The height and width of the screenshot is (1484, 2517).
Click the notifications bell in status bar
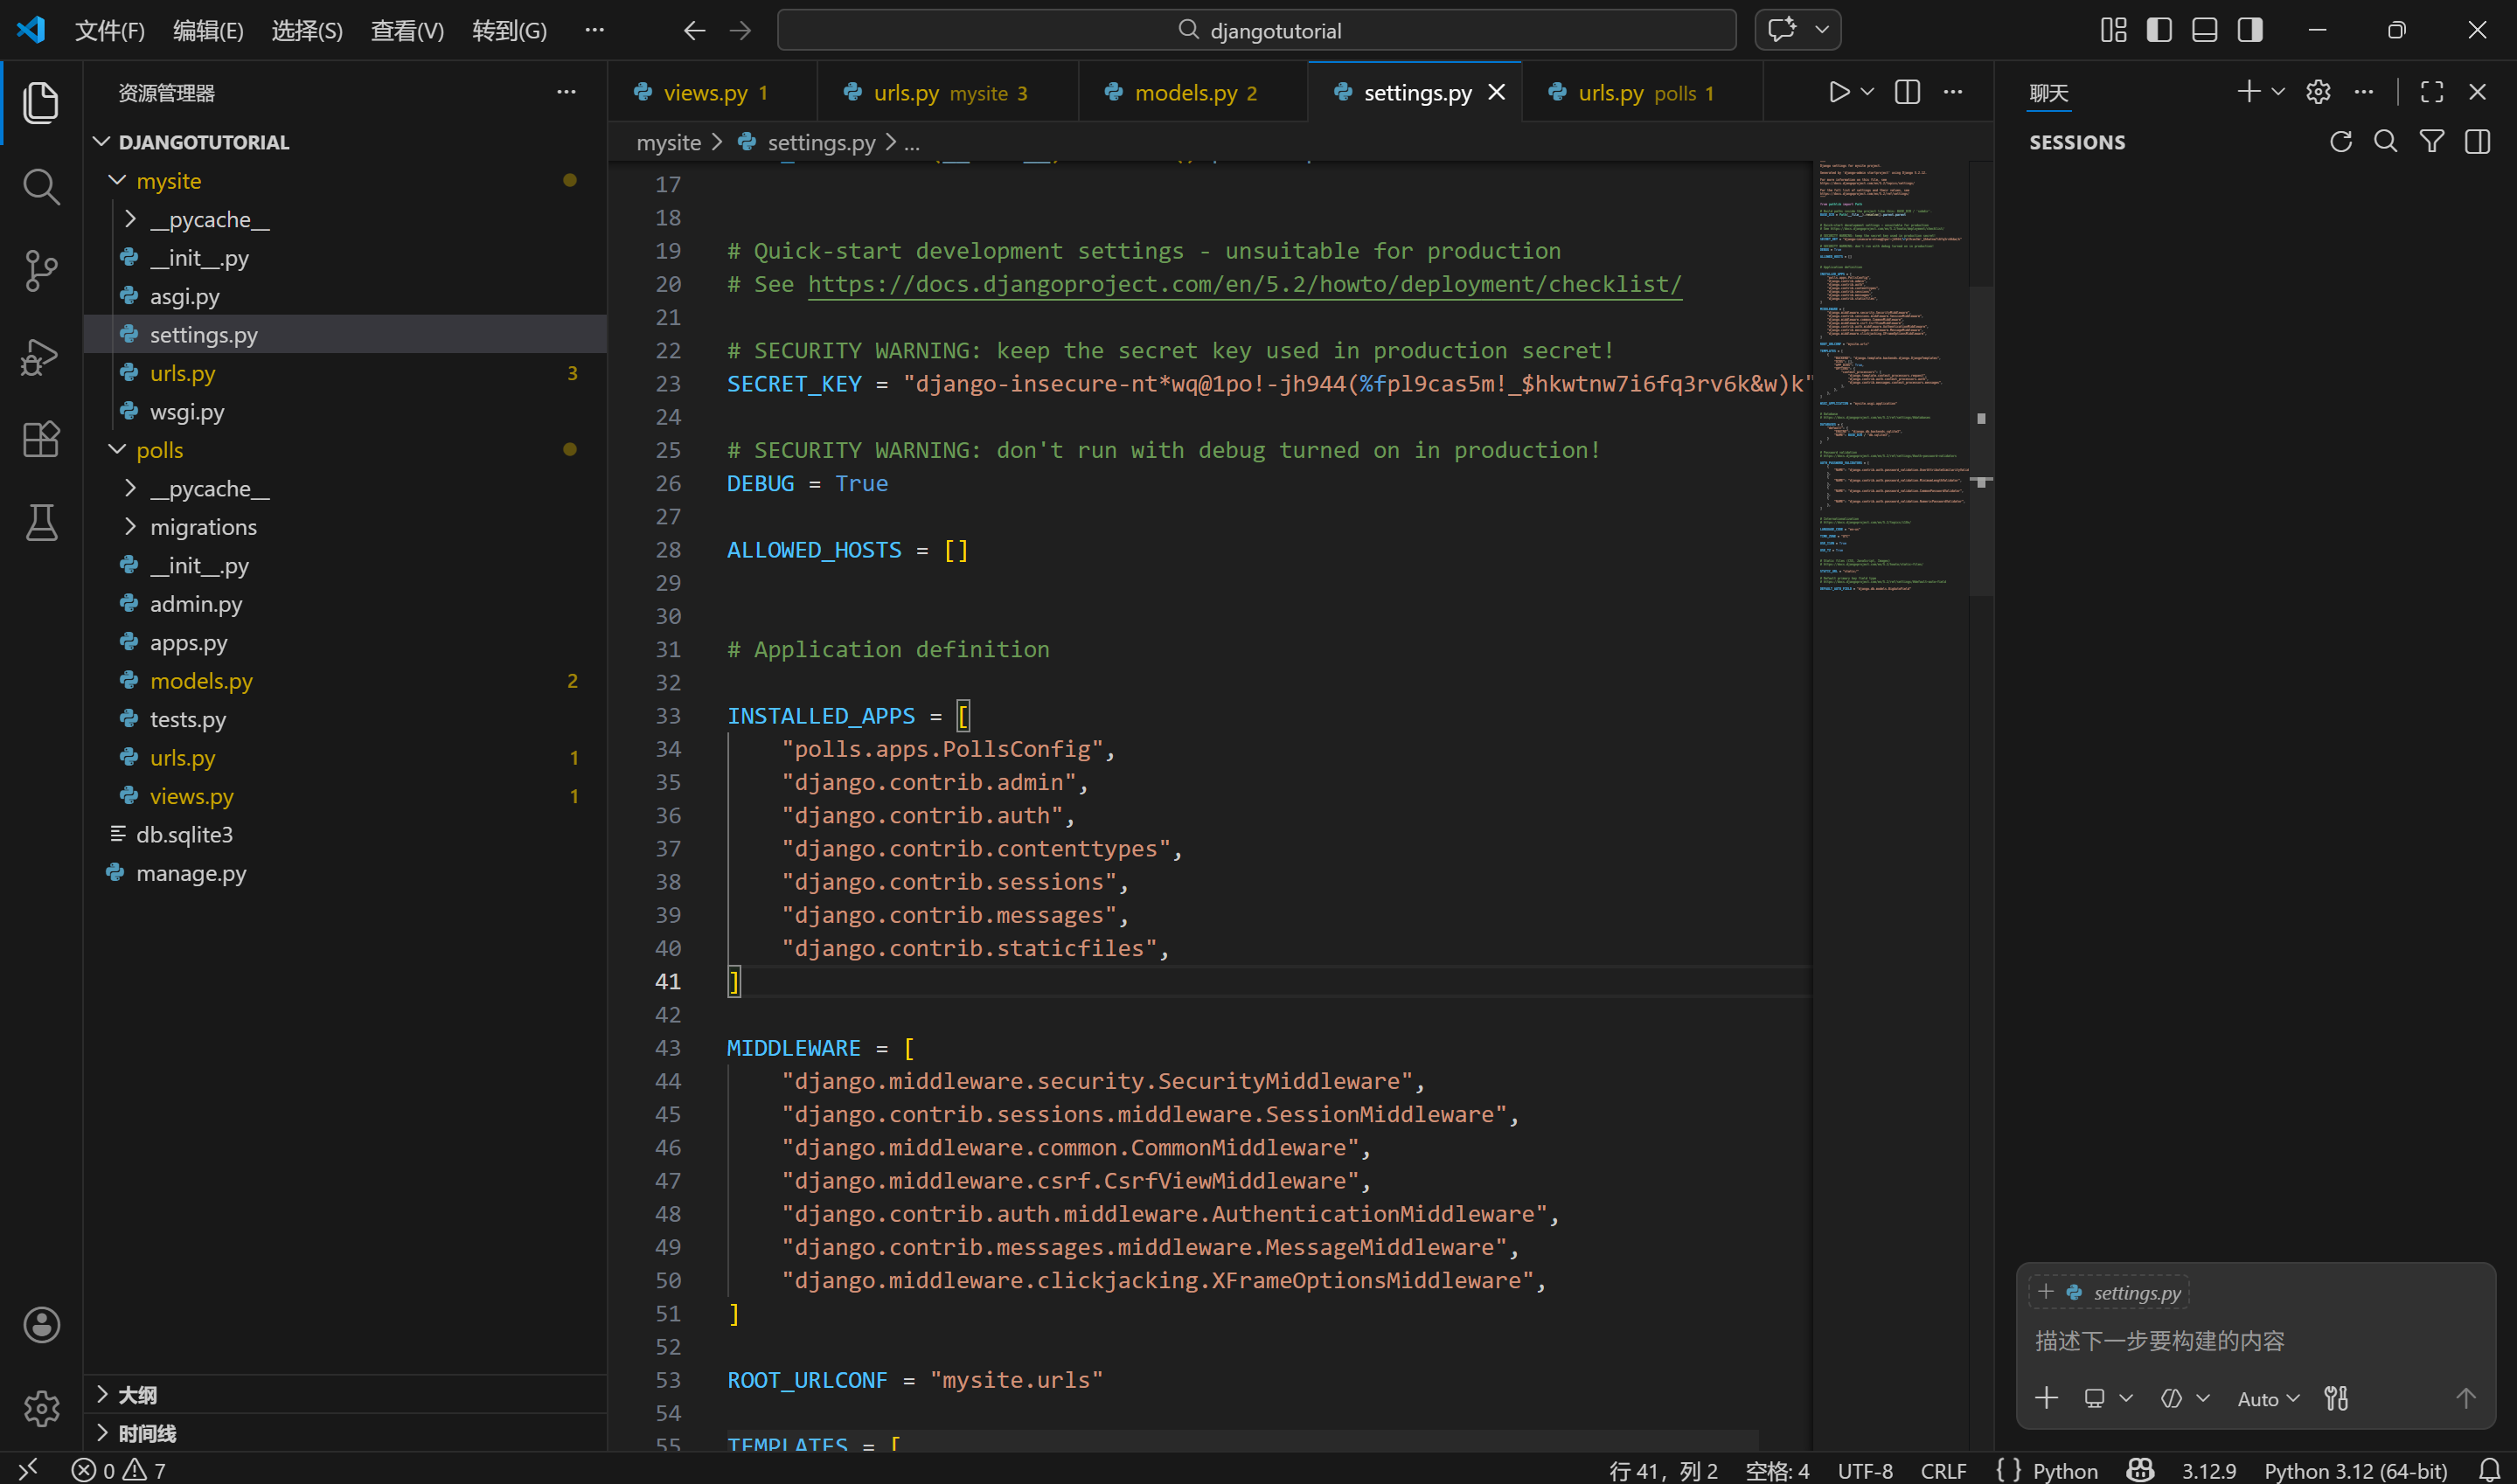click(x=2490, y=1470)
